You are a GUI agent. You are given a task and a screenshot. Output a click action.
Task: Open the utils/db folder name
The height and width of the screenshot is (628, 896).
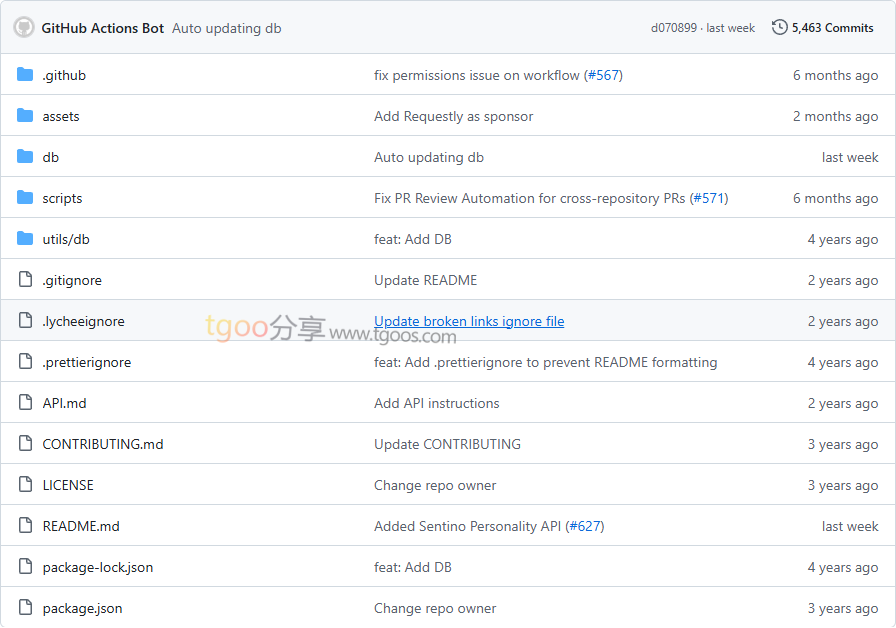click(66, 239)
